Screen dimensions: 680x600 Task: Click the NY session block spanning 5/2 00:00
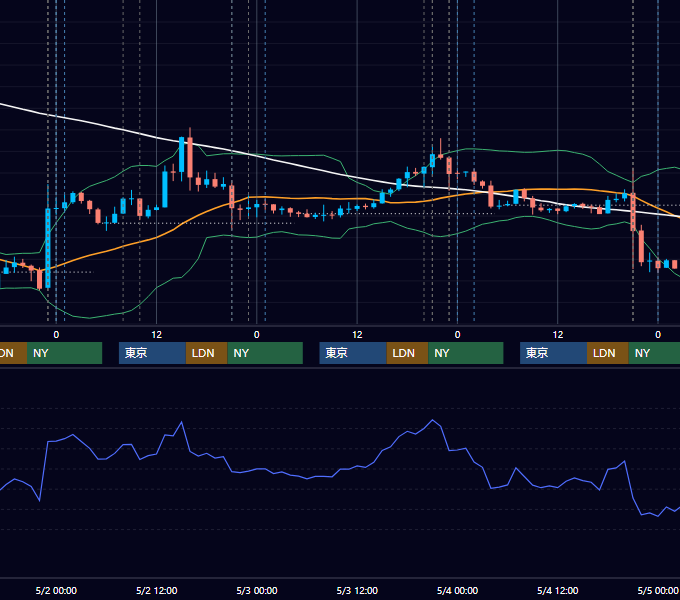tap(64, 353)
